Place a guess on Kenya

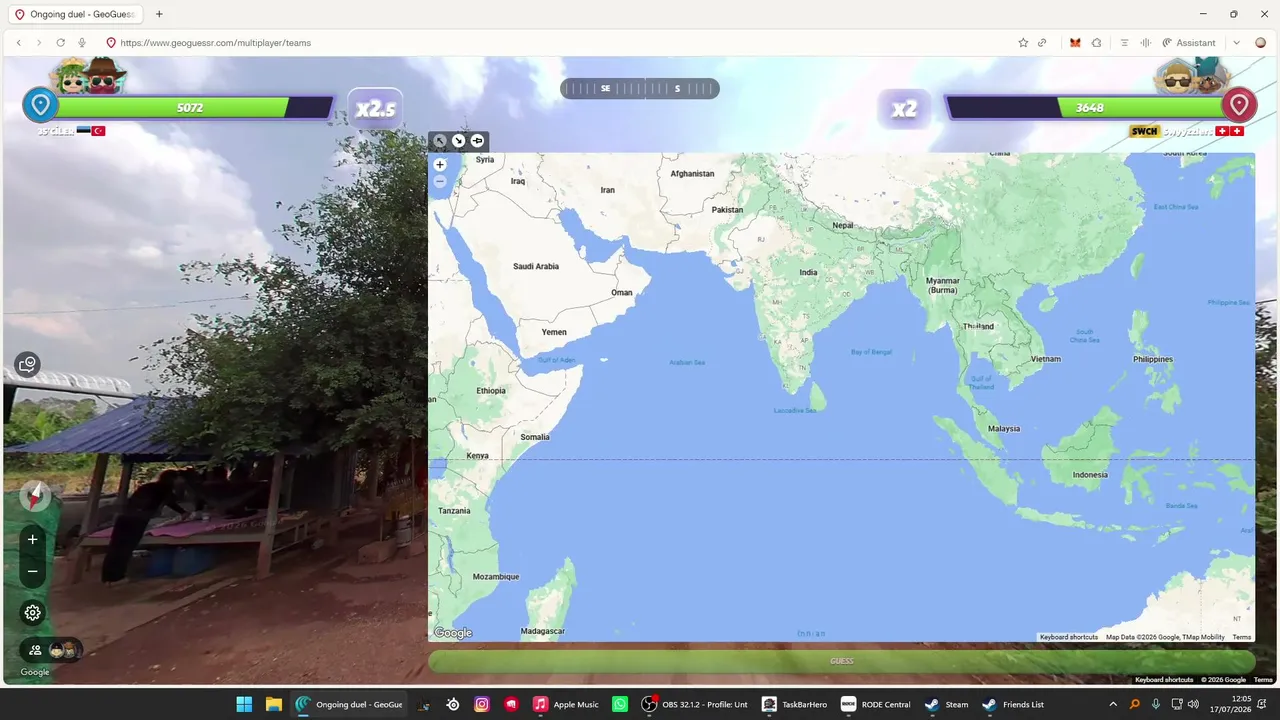point(478,456)
